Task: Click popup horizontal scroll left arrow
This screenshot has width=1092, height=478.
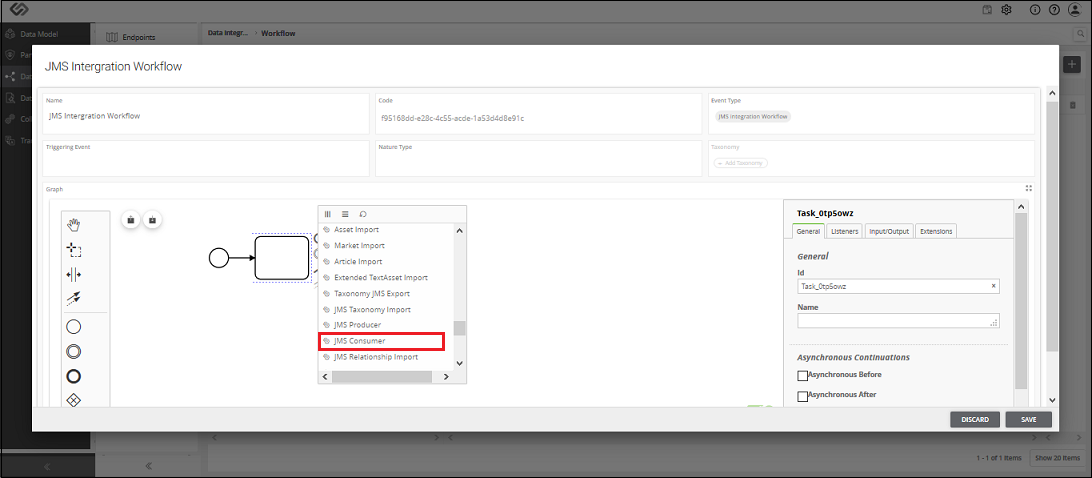Action: (325, 376)
